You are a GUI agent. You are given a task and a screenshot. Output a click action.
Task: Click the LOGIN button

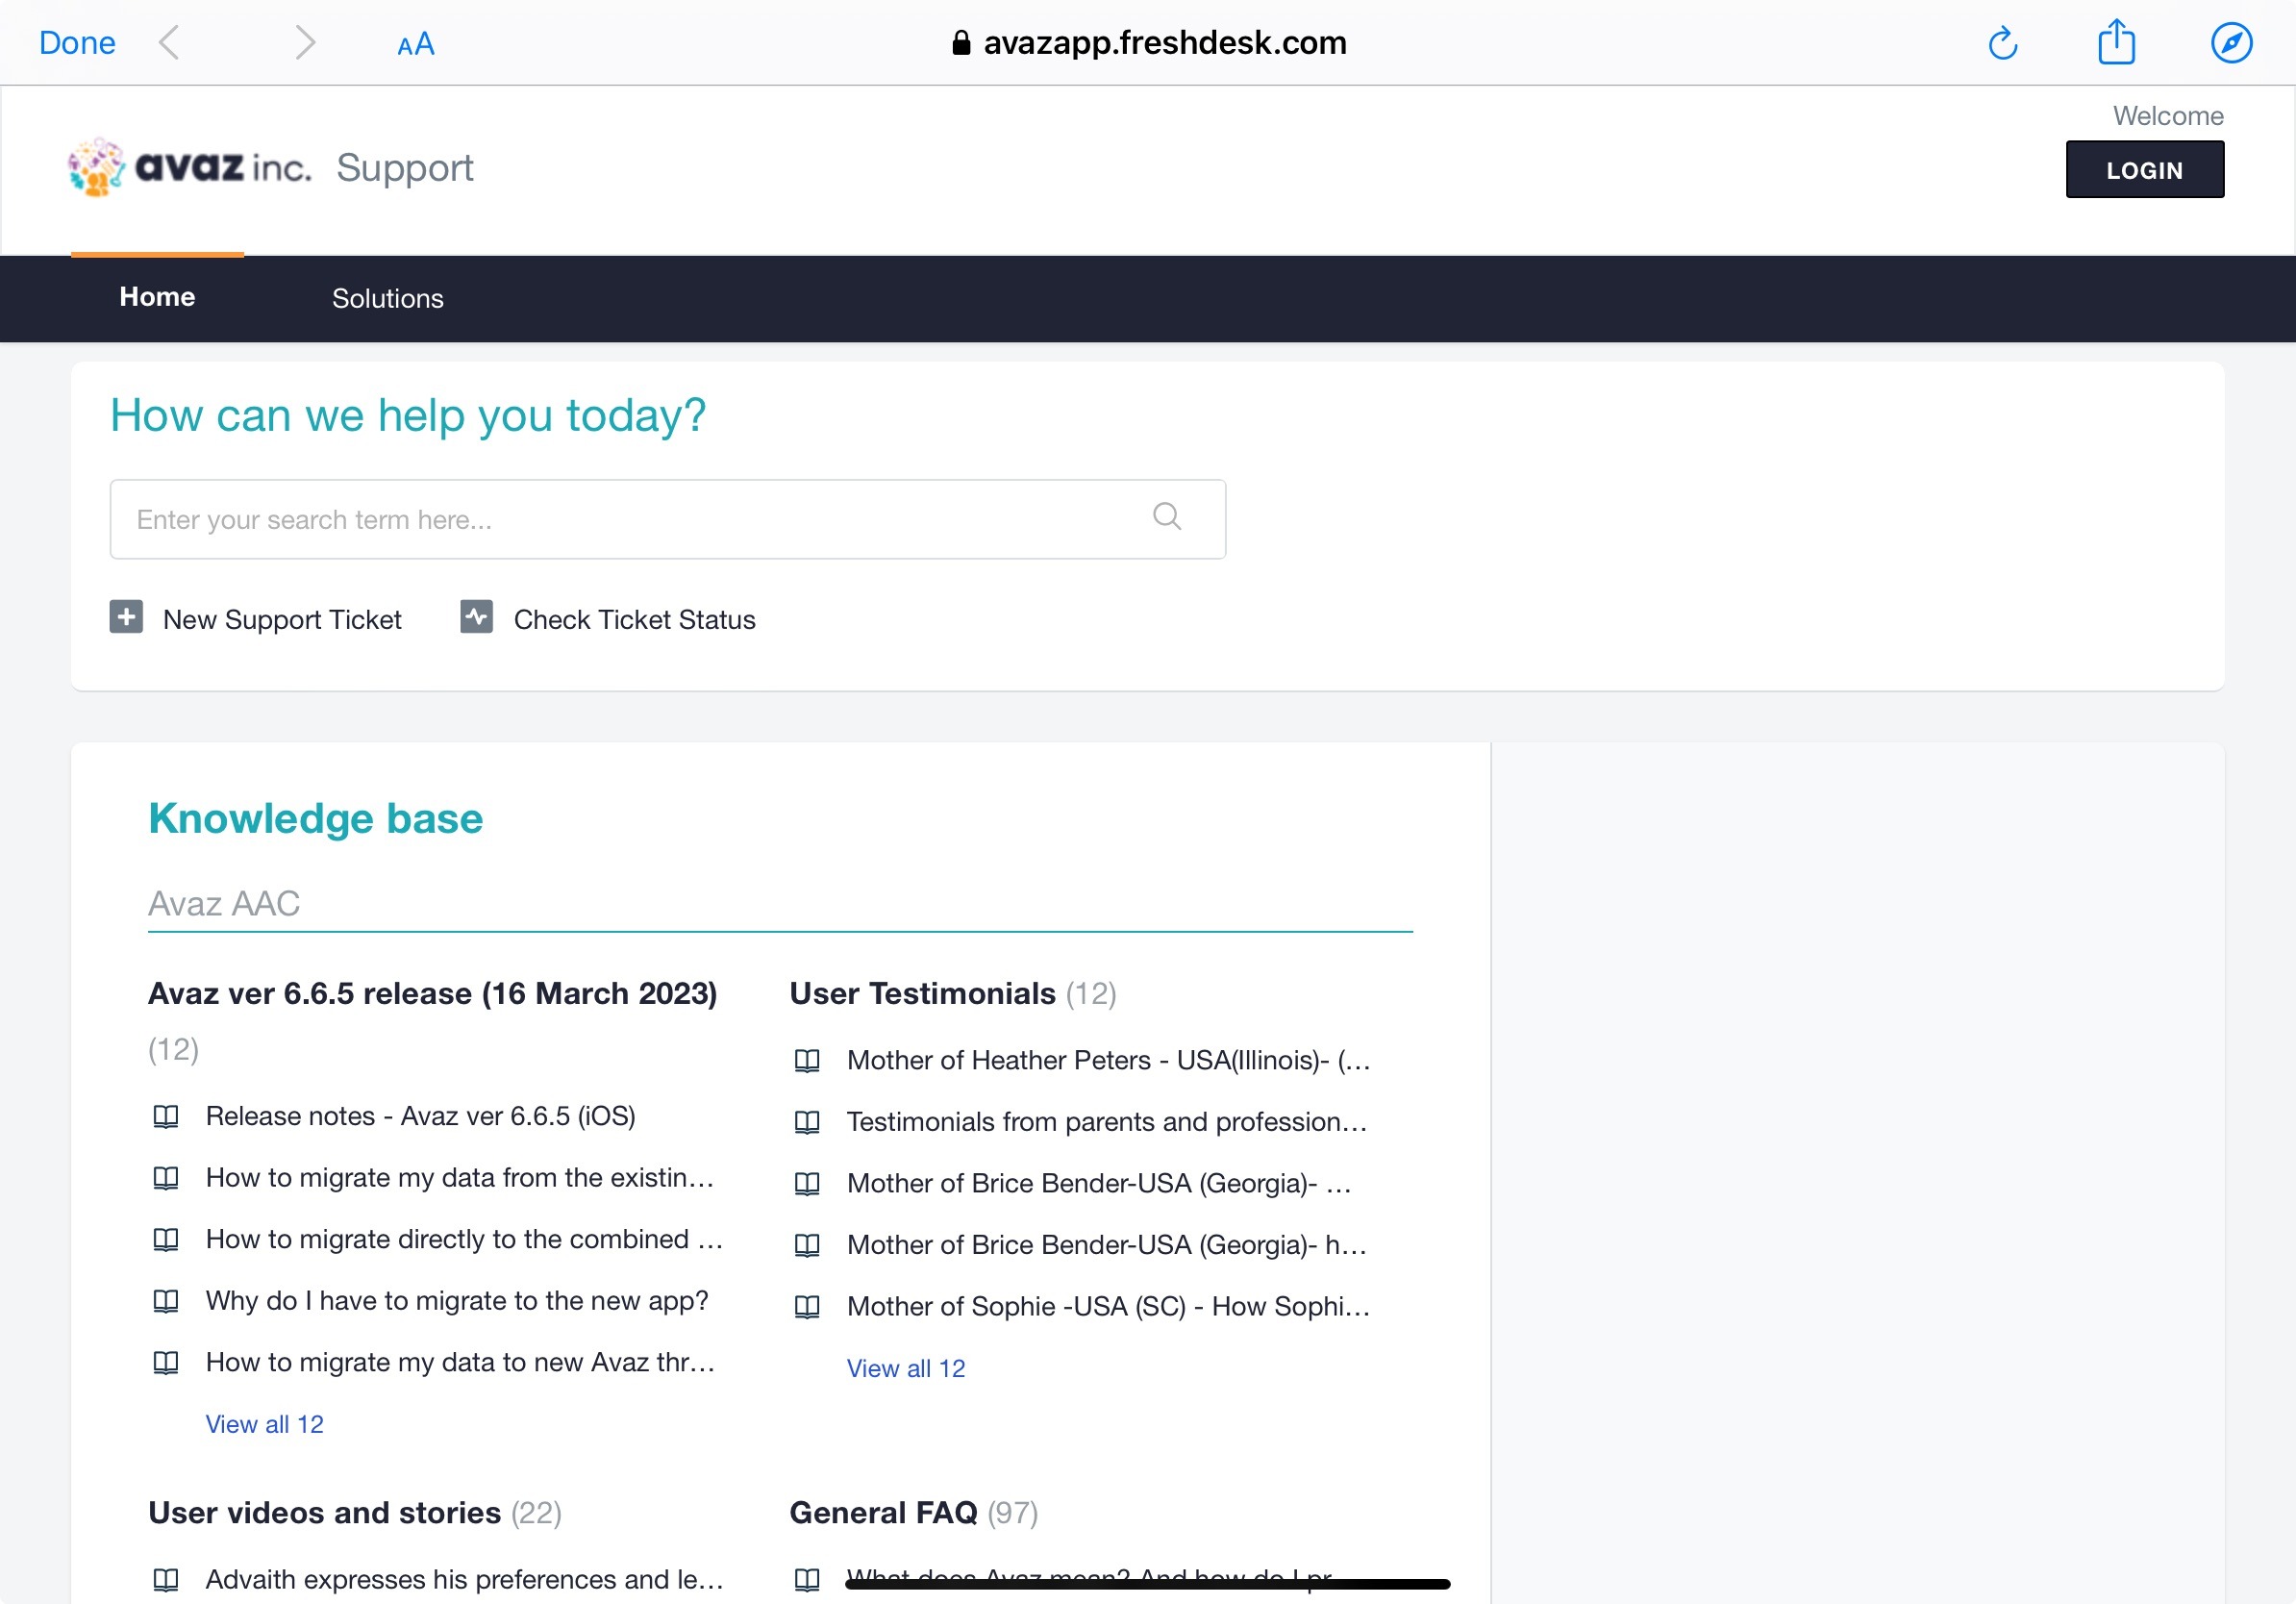pyautogui.click(x=2145, y=169)
